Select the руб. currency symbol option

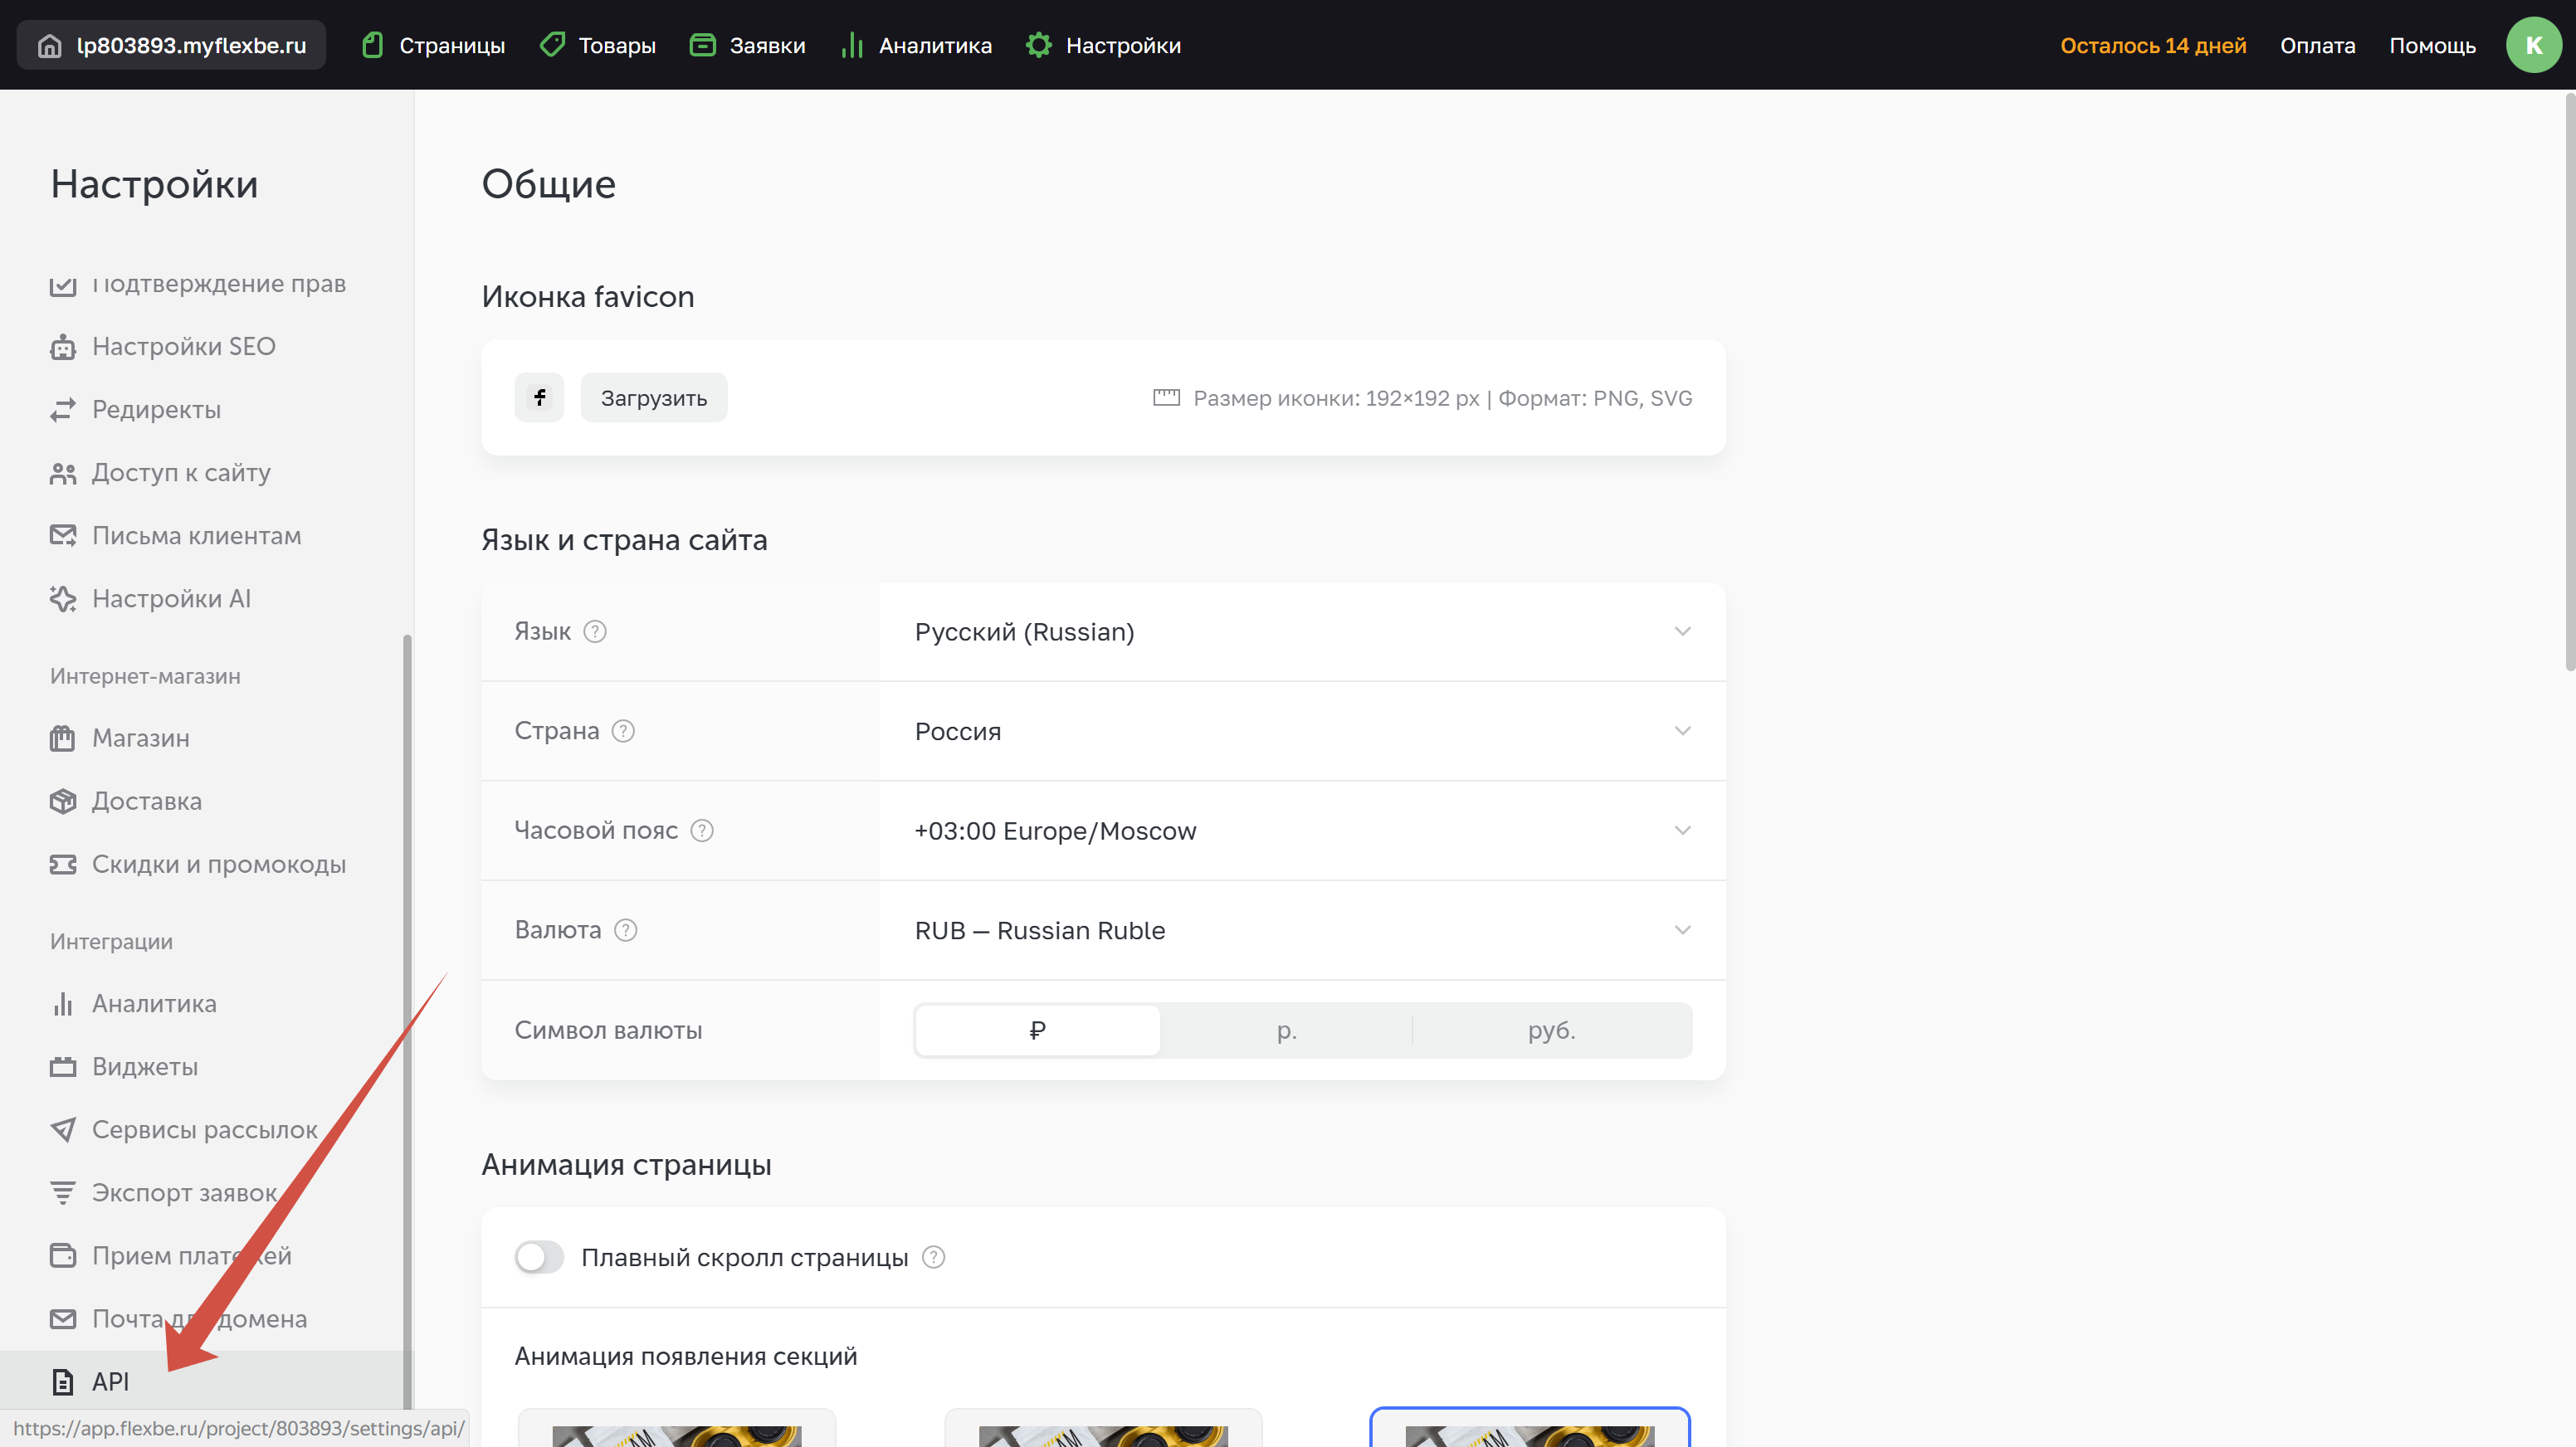point(1551,1030)
